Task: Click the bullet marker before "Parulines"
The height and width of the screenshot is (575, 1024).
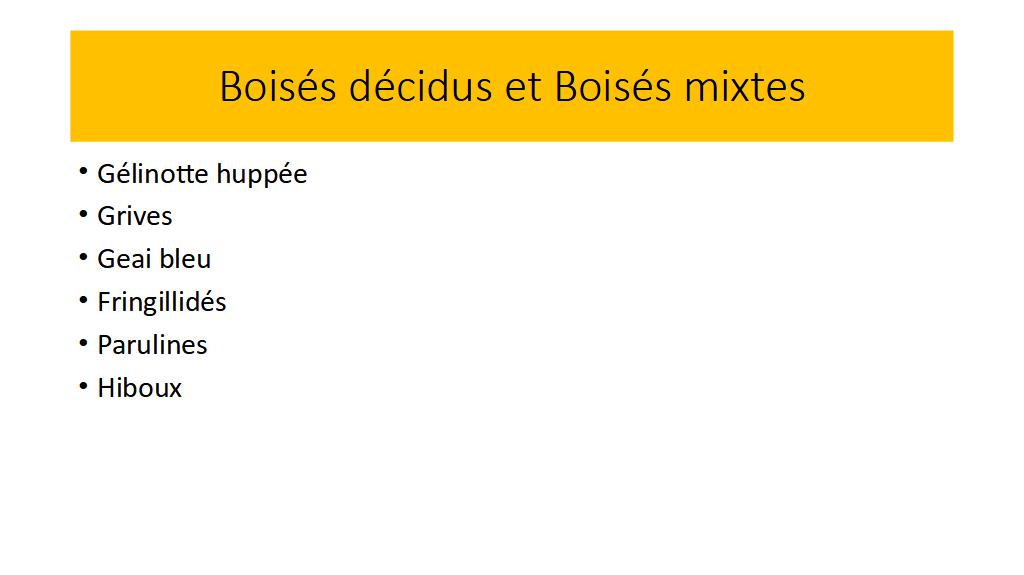Action: pos(83,343)
